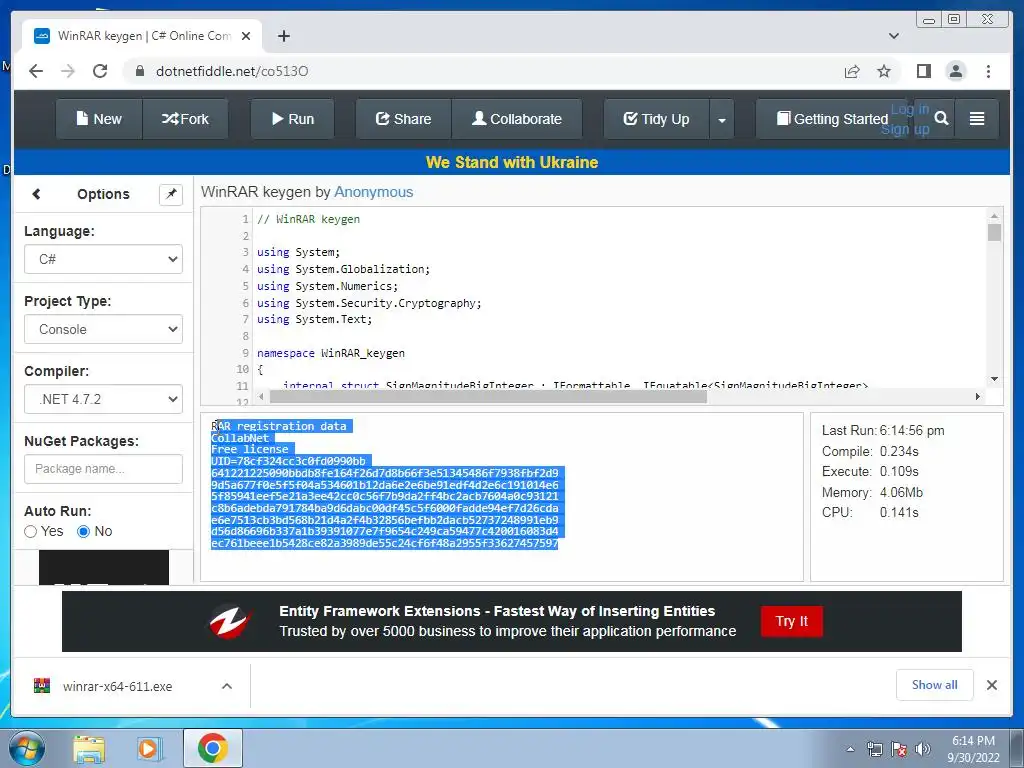Click the network tray icon

874,750
